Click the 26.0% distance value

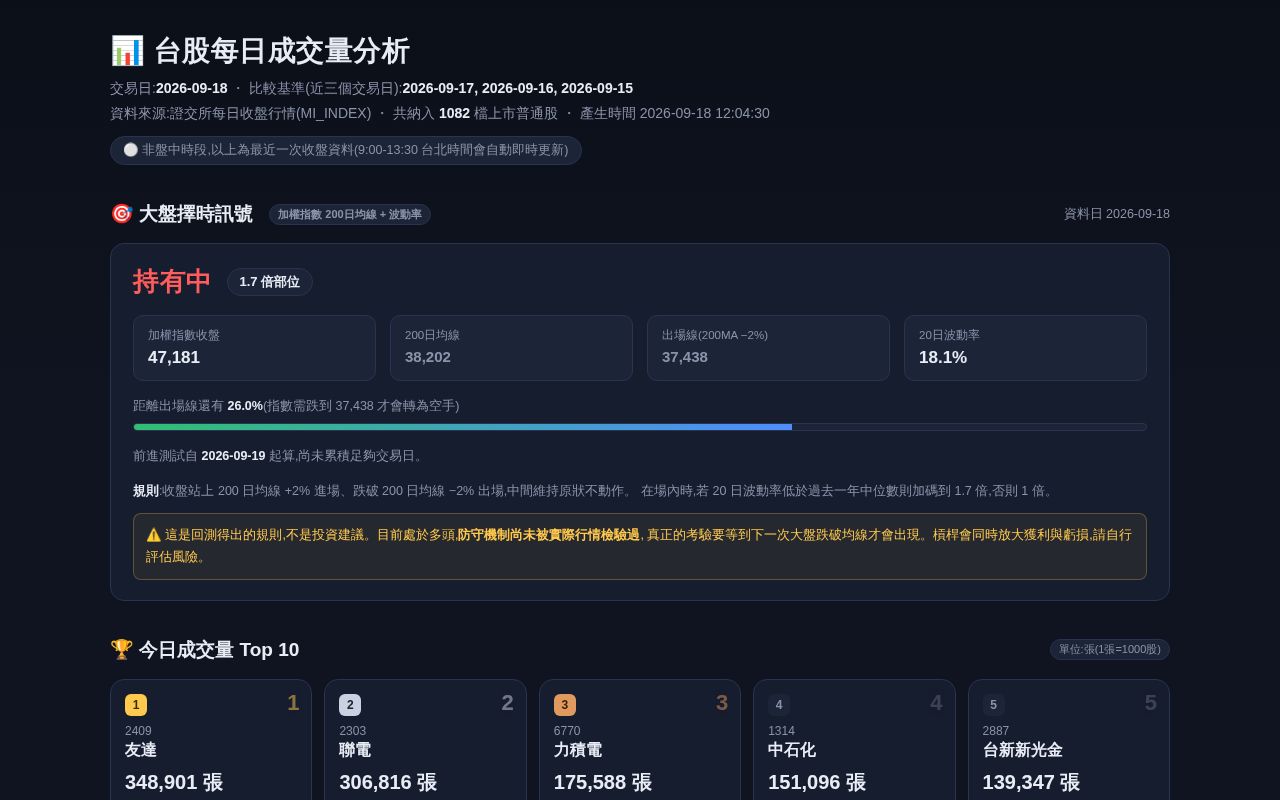tap(245, 406)
